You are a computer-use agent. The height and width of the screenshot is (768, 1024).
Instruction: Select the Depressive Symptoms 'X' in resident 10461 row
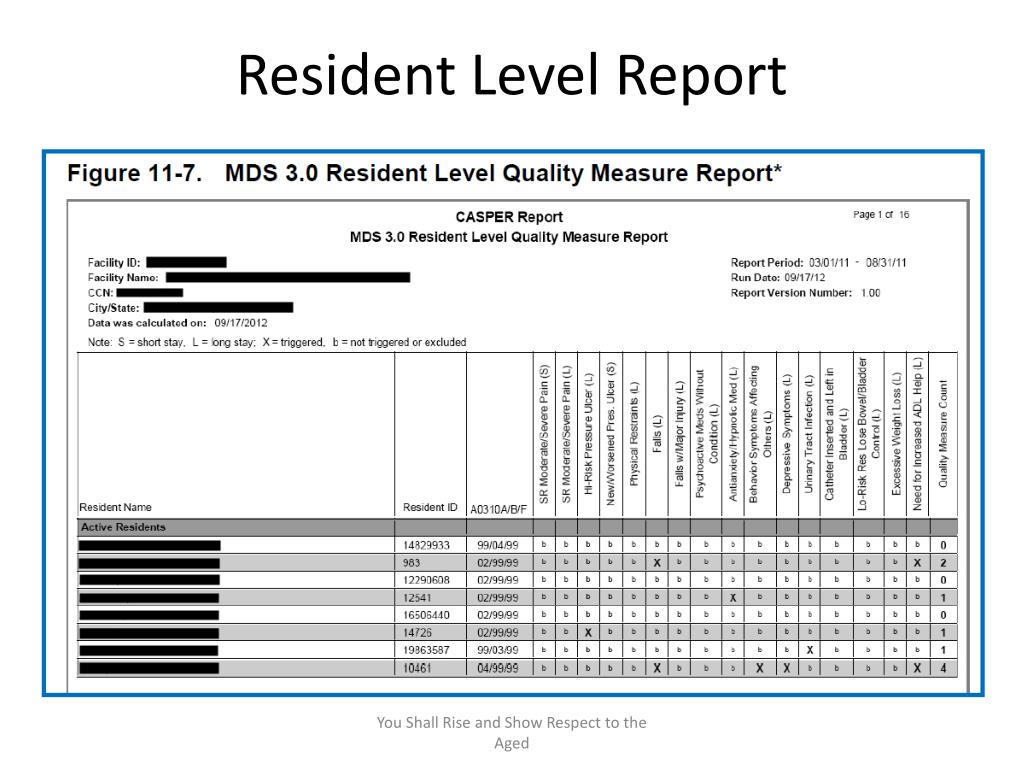coord(787,668)
